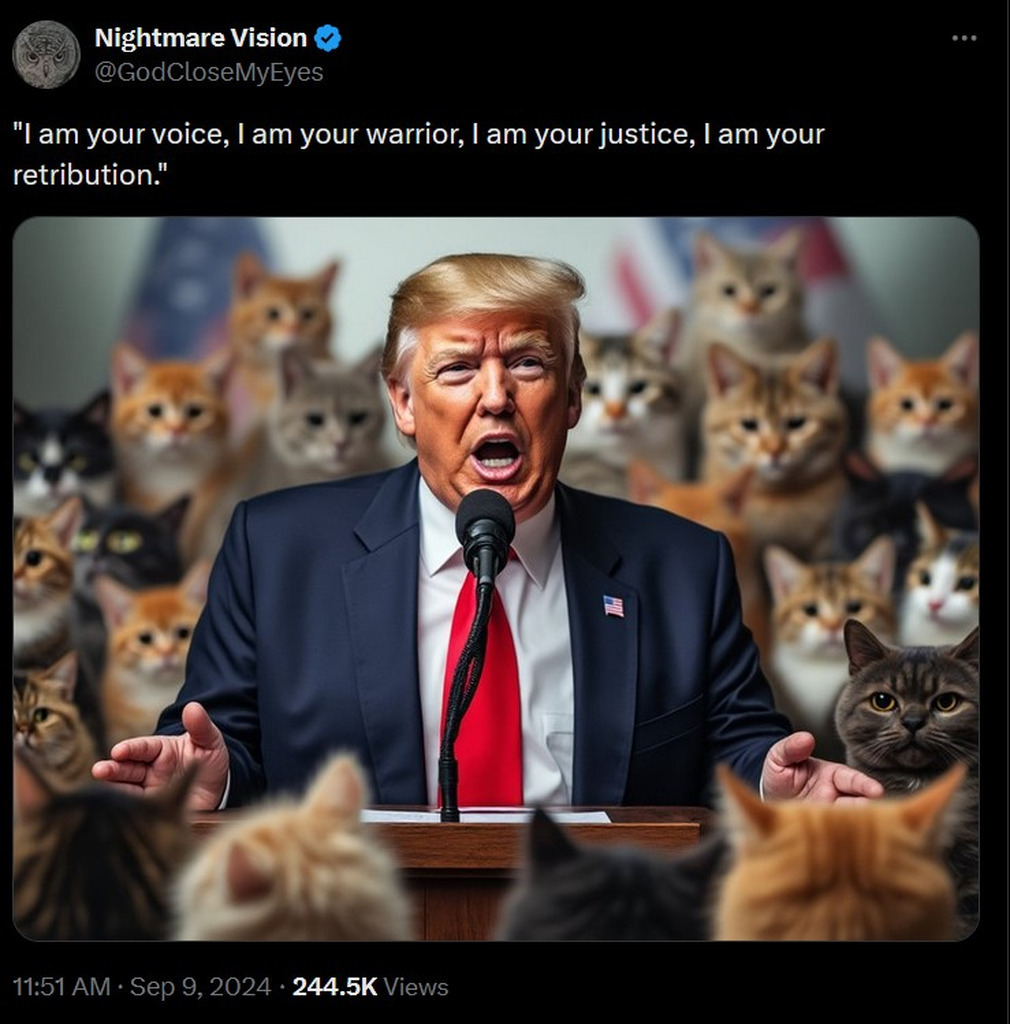1010x1024 pixels.
Task: Click the Nightmare Vision profile avatar
Action: pyautogui.click(x=46, y=54)
